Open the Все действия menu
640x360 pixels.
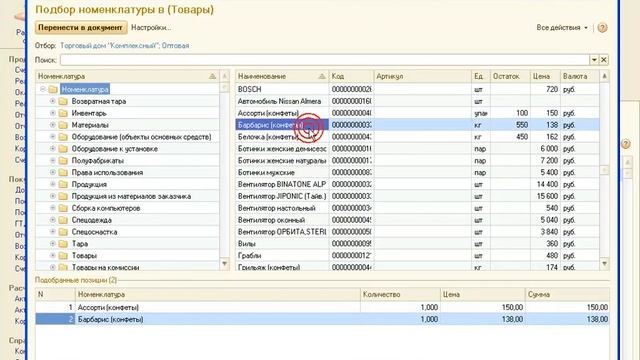coord(562,28)
